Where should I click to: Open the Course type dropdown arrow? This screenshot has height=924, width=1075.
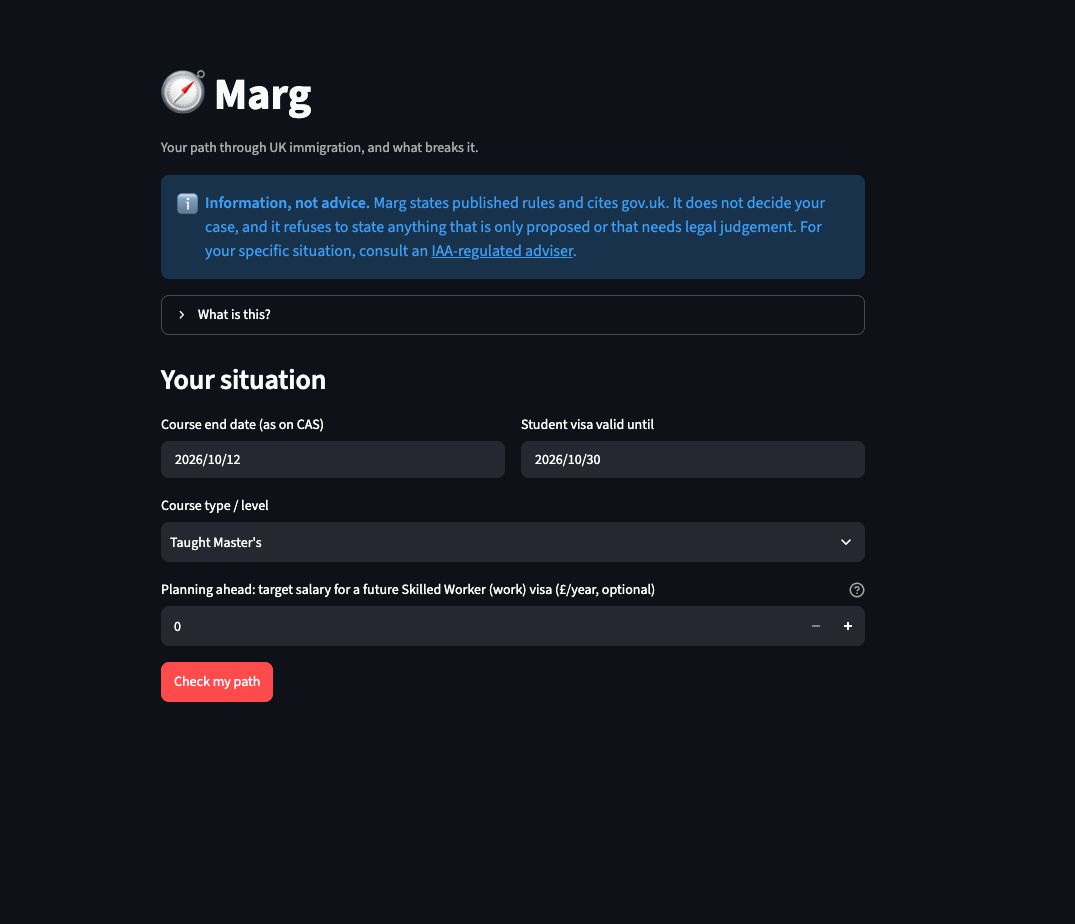click(x=846, y=542)
